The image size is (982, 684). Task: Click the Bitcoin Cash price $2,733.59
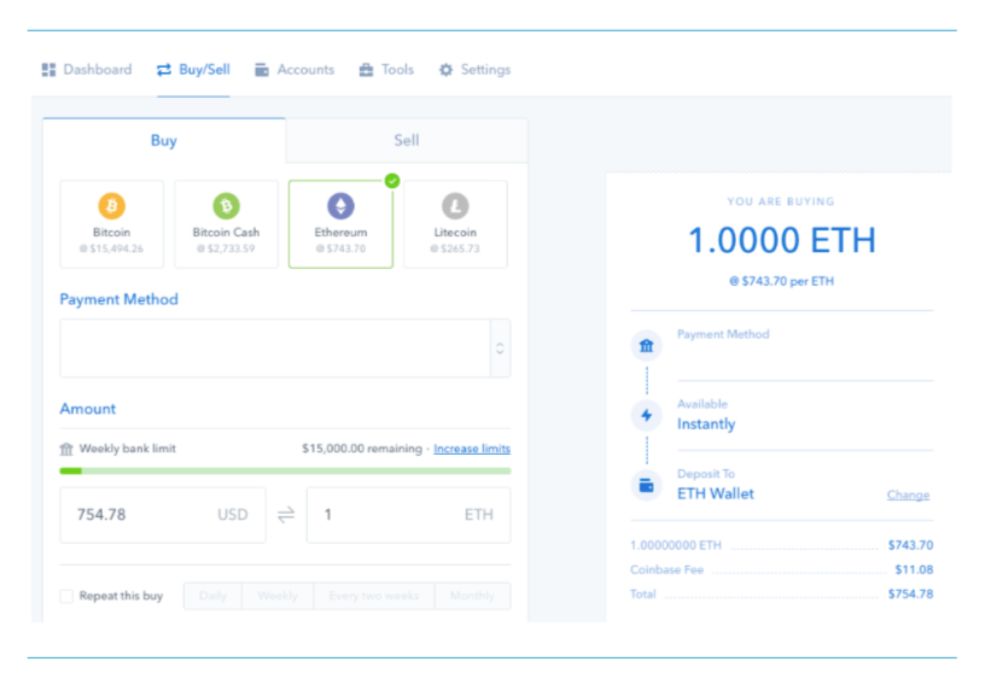[226, 249]
